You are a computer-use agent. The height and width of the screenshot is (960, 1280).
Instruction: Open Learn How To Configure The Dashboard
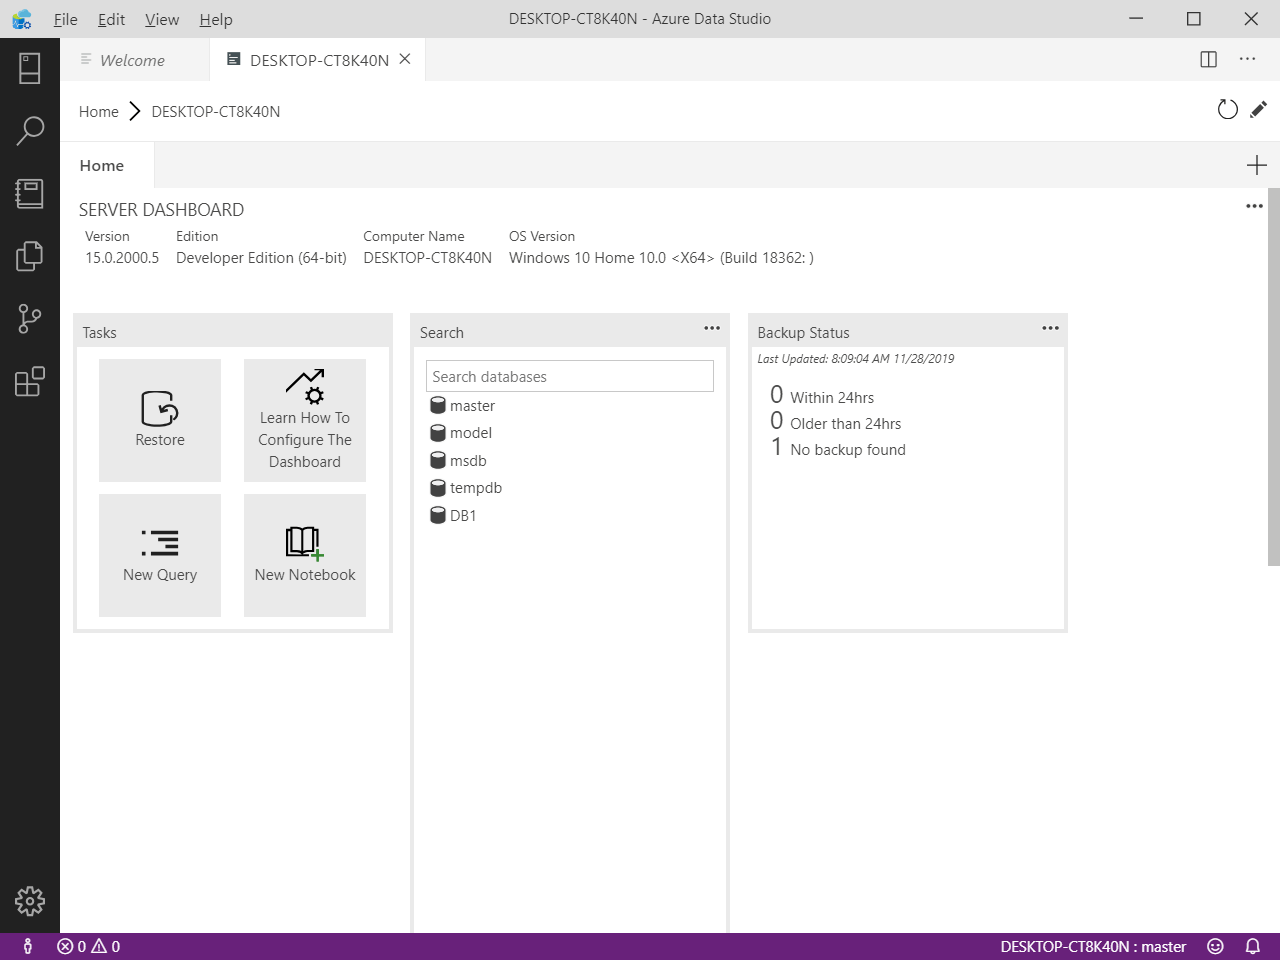pos(305,420)
